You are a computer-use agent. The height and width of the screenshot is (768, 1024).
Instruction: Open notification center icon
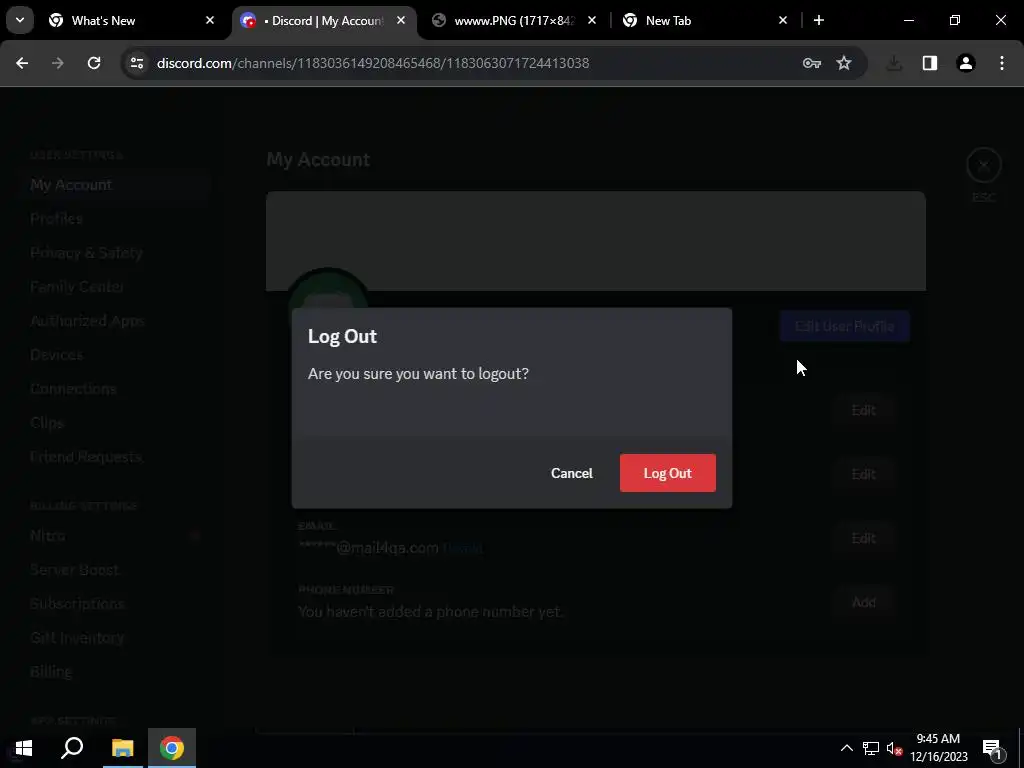[992, 748]
